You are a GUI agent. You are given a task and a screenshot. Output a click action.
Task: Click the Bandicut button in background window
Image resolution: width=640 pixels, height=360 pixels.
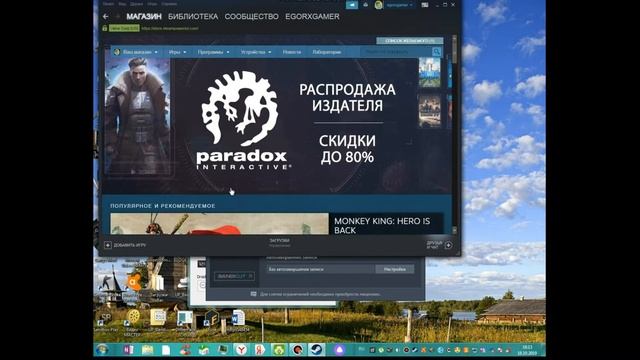pos(235,276)
